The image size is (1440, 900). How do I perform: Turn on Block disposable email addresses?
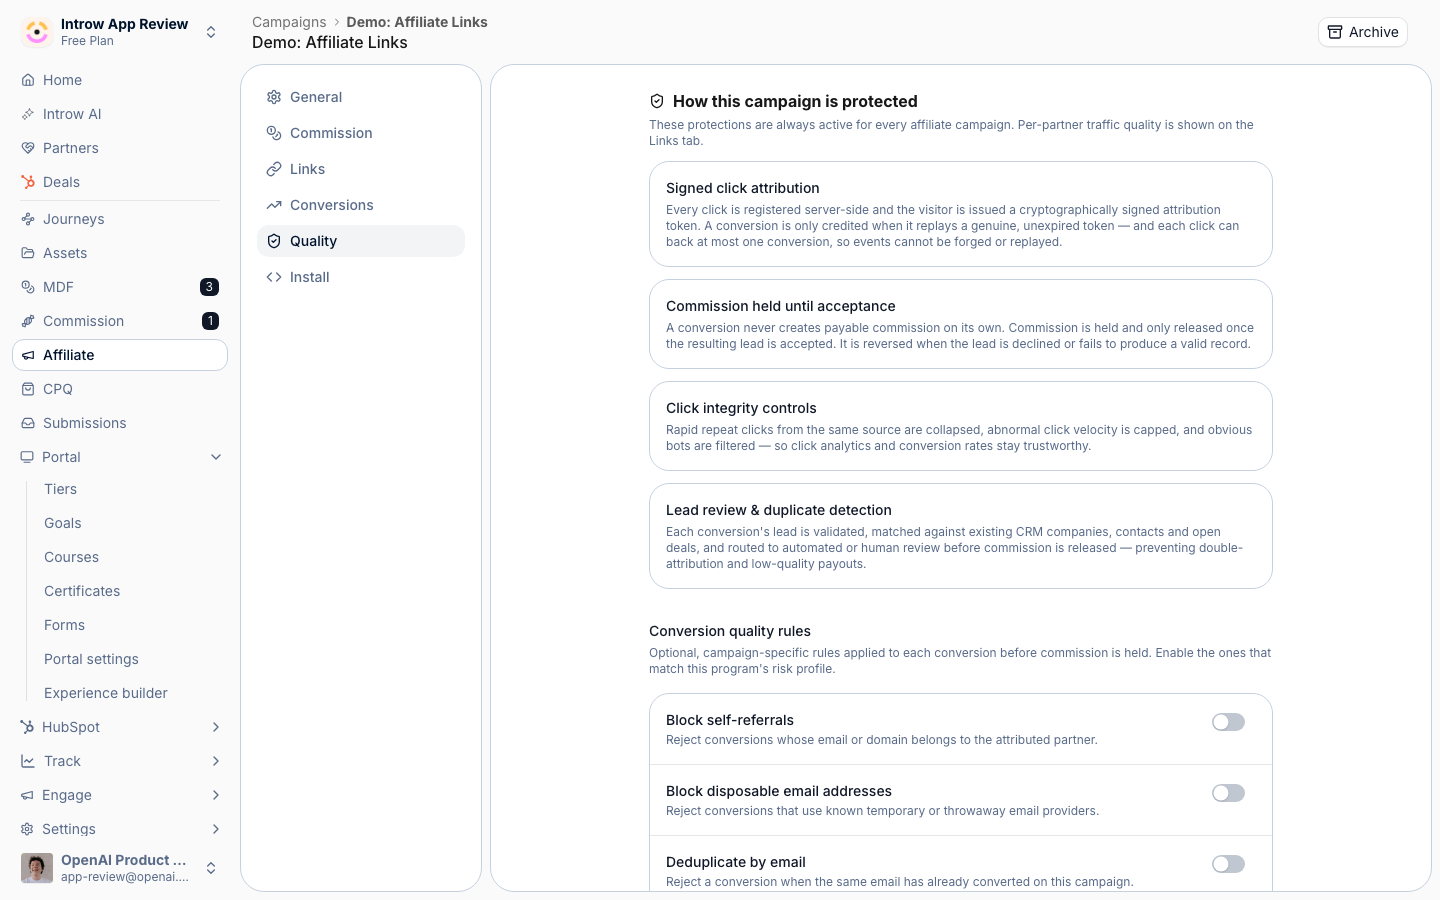pyautogui.click(x=1228, y=793)
